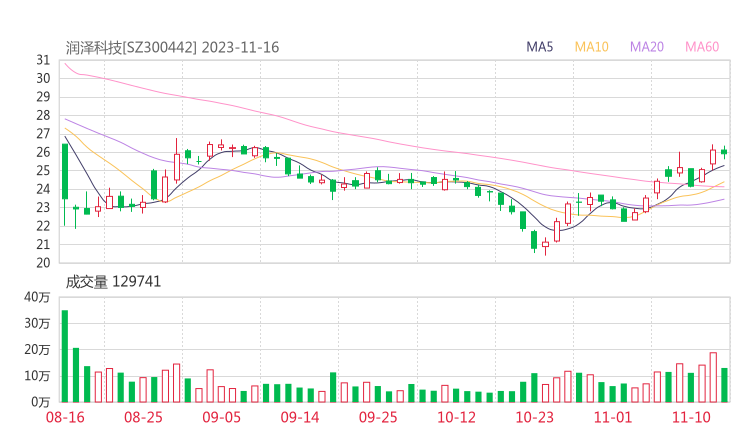
Task: Click the 11-01 date label
Action: pyautogui.click(x=613, y=417)
